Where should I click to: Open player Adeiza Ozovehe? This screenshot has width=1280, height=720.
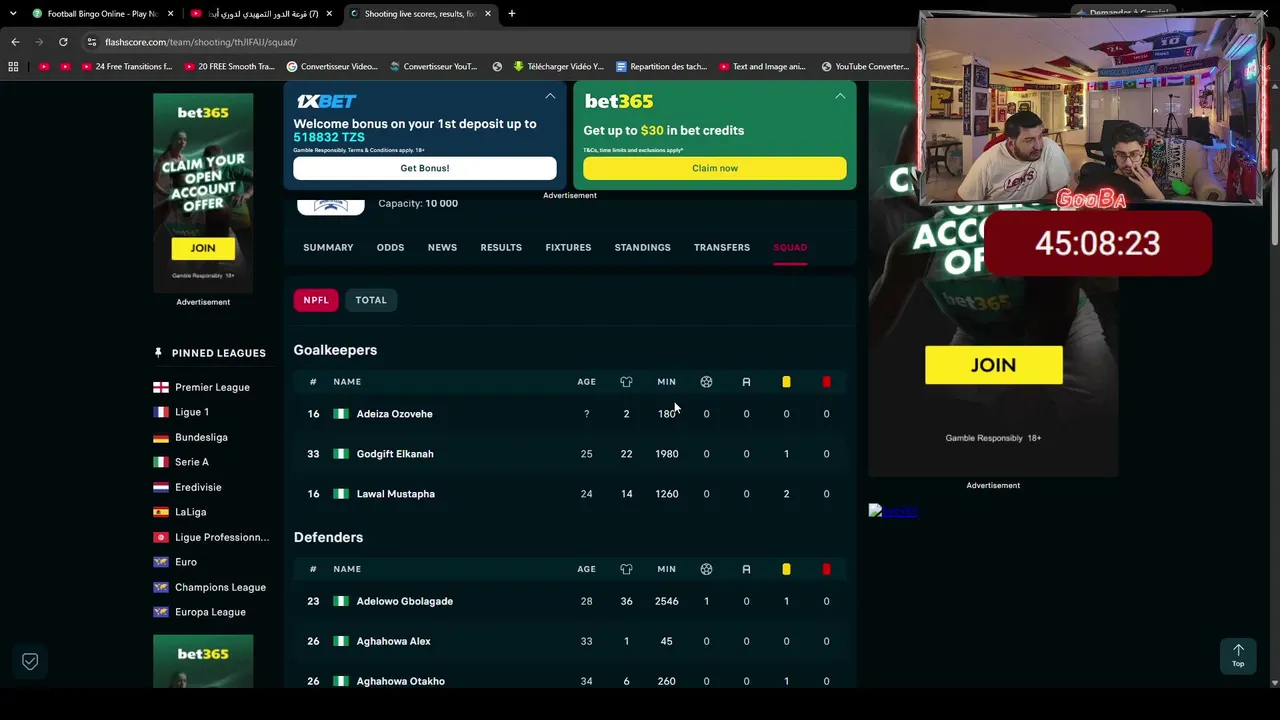point(395,414)
